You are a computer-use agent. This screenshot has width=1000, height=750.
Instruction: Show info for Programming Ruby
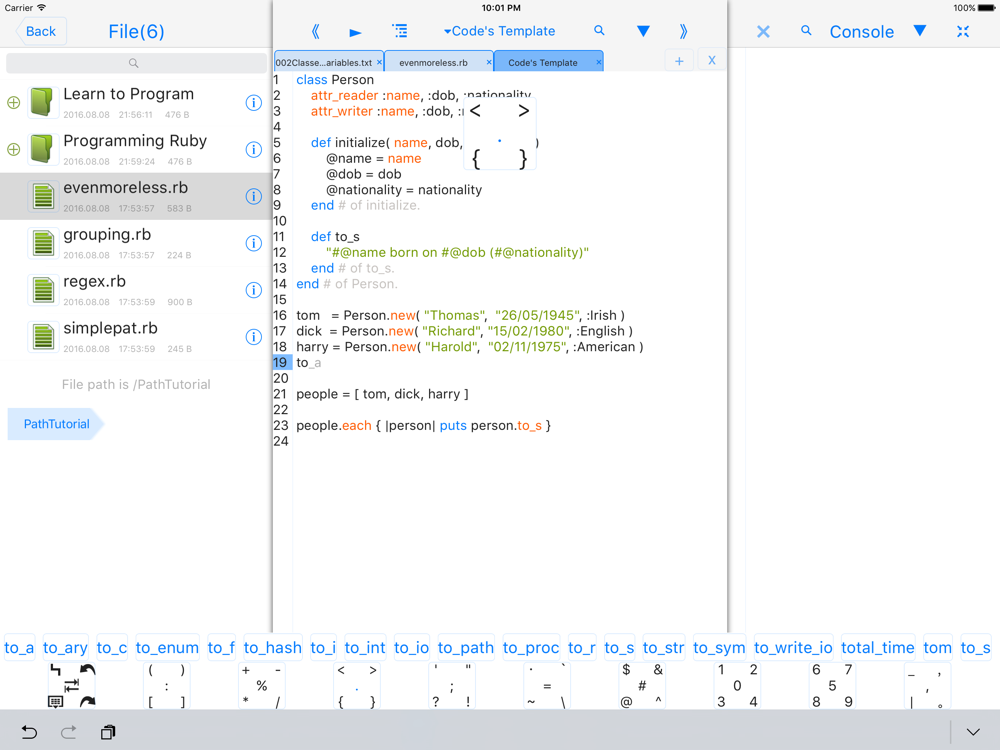(x=254, y=149)
